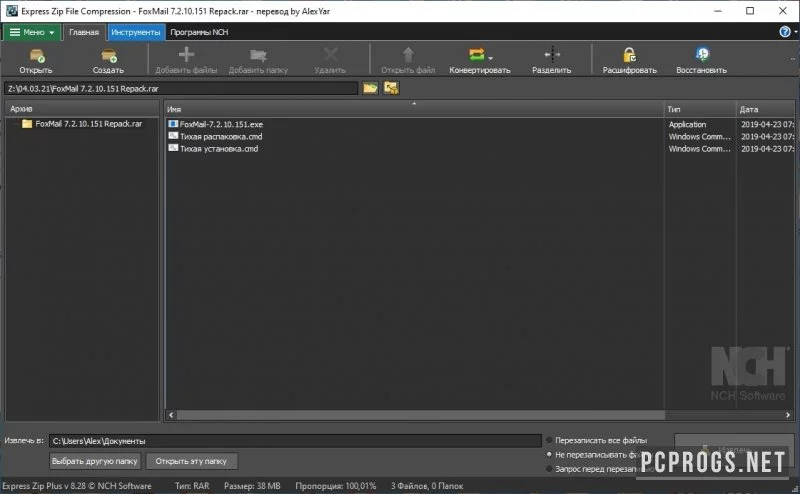
Task: Click the second folder icon beside archive path
Action: point(391,88)
